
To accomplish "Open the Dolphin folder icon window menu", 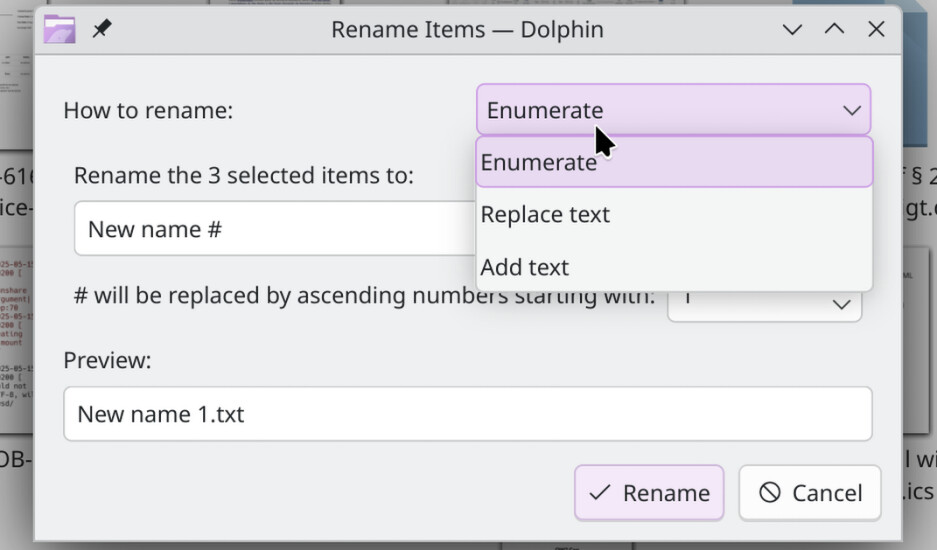I will 59,29.
